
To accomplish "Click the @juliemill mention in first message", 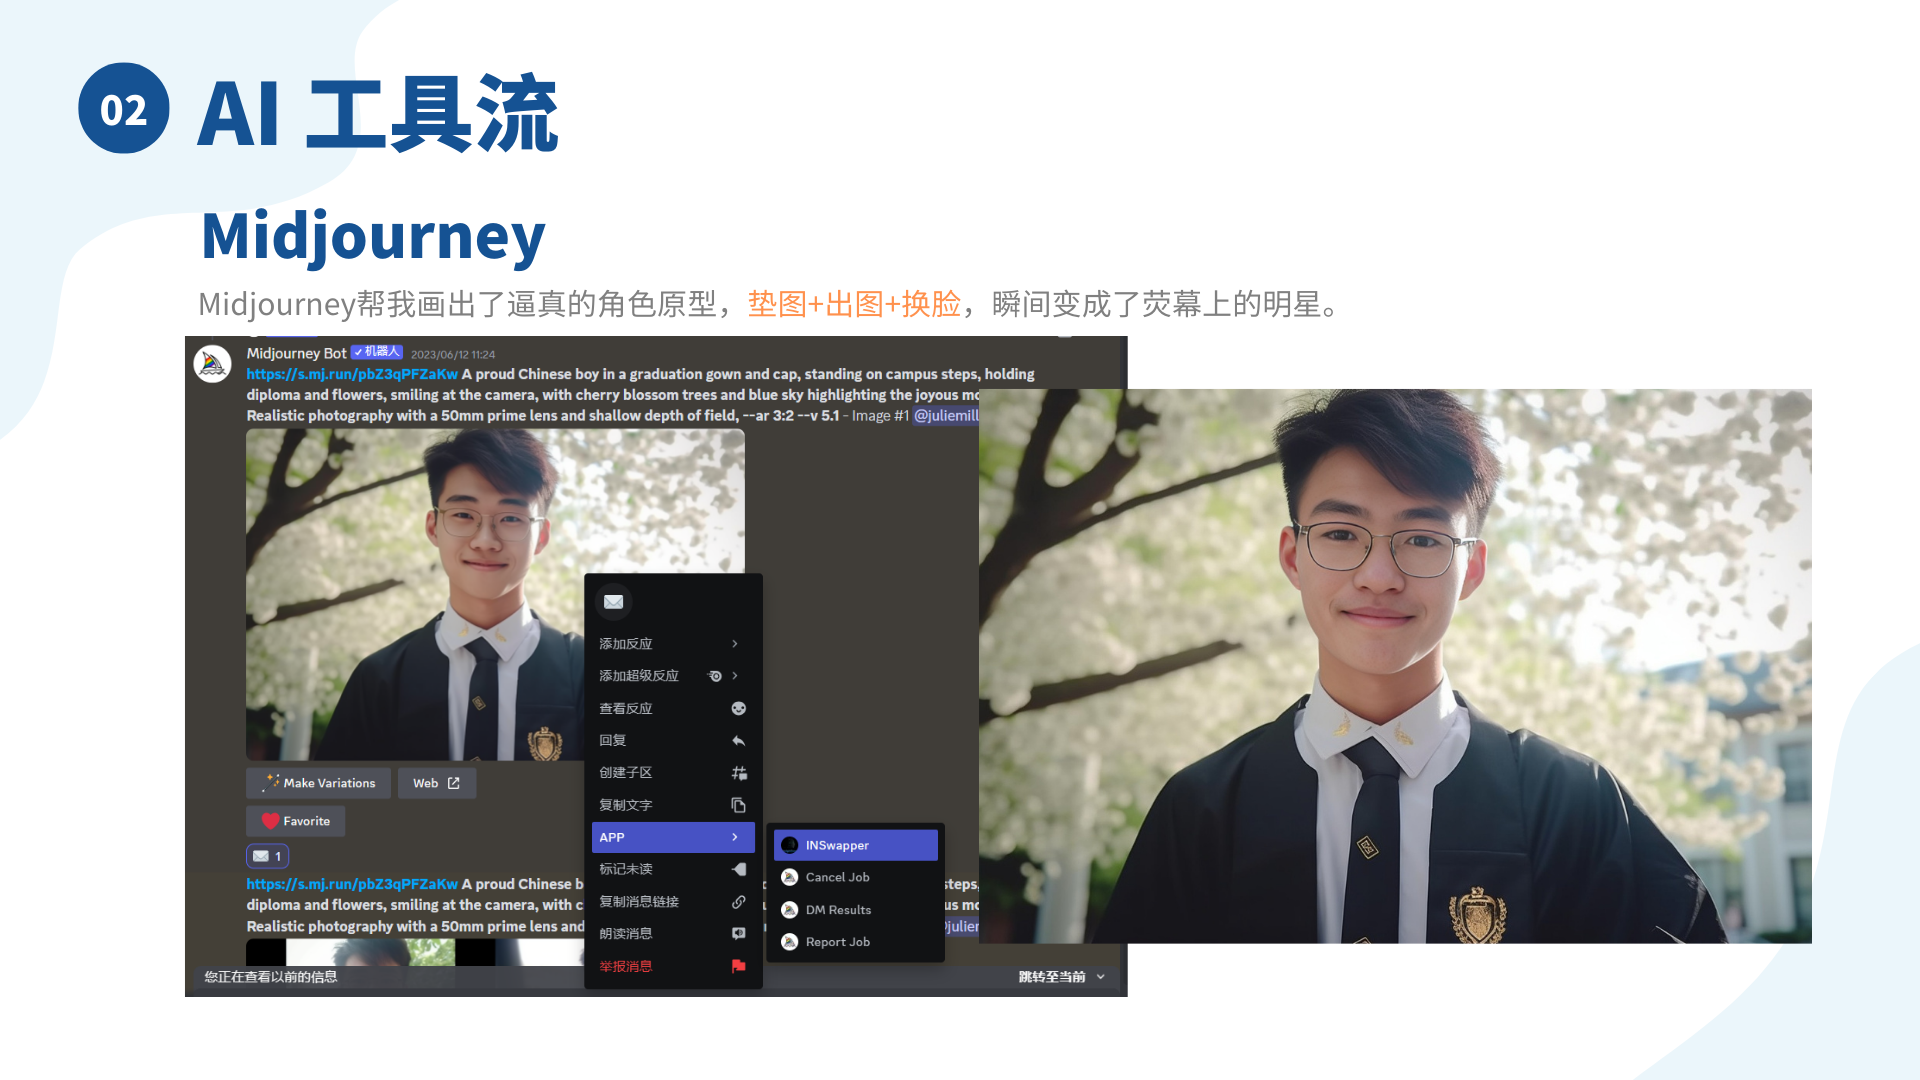I will [946, 416].
